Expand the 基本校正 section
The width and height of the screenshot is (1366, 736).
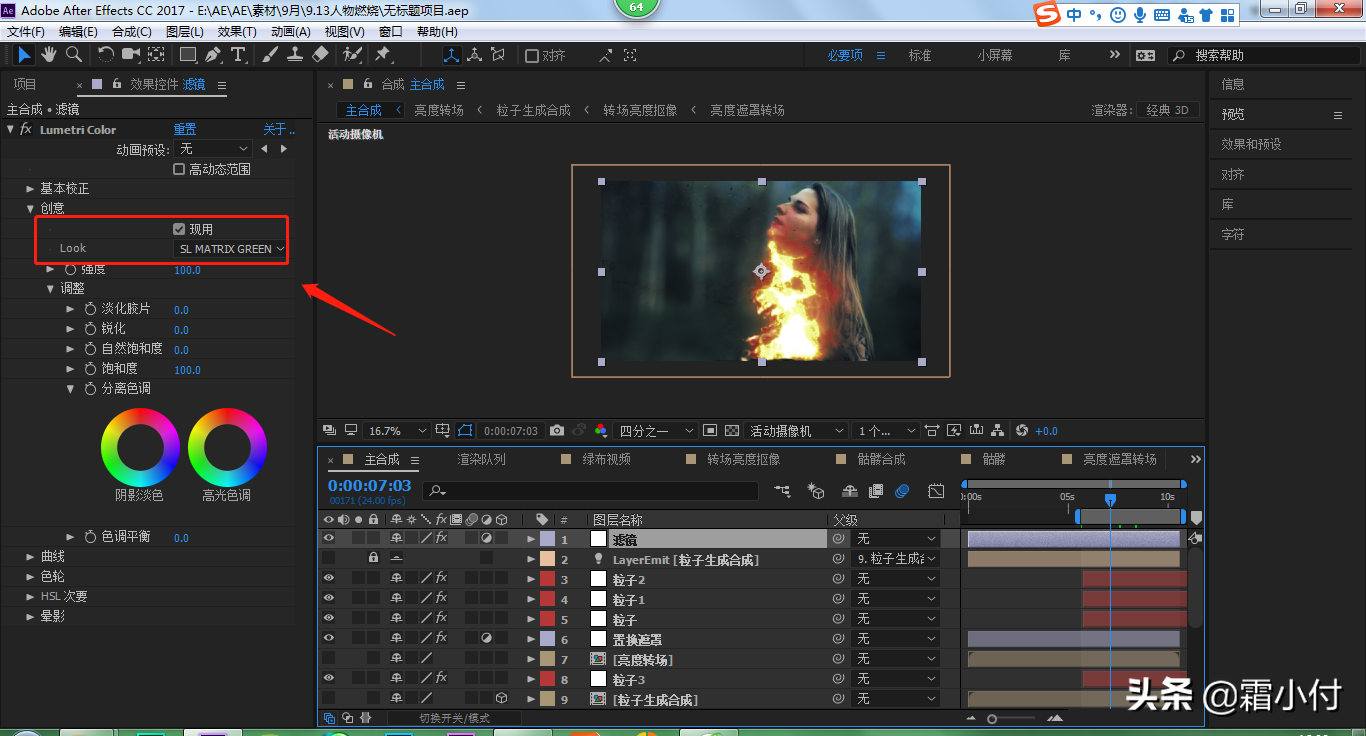click(31, 189)
